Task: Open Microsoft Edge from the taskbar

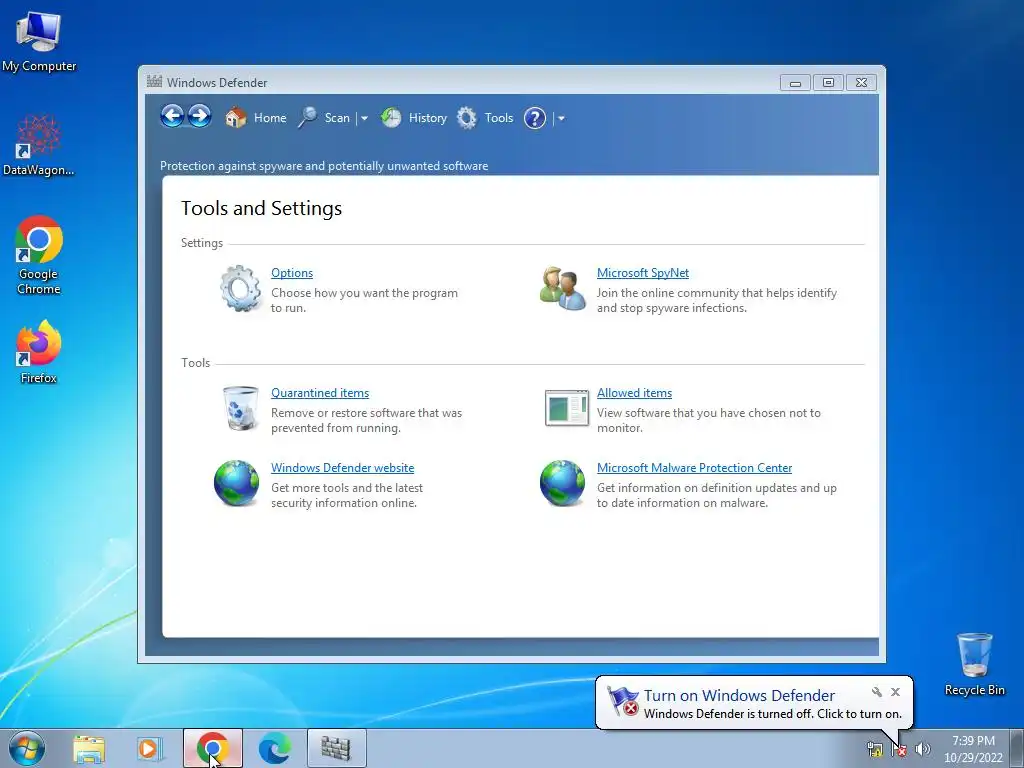Action: [275, 748]
